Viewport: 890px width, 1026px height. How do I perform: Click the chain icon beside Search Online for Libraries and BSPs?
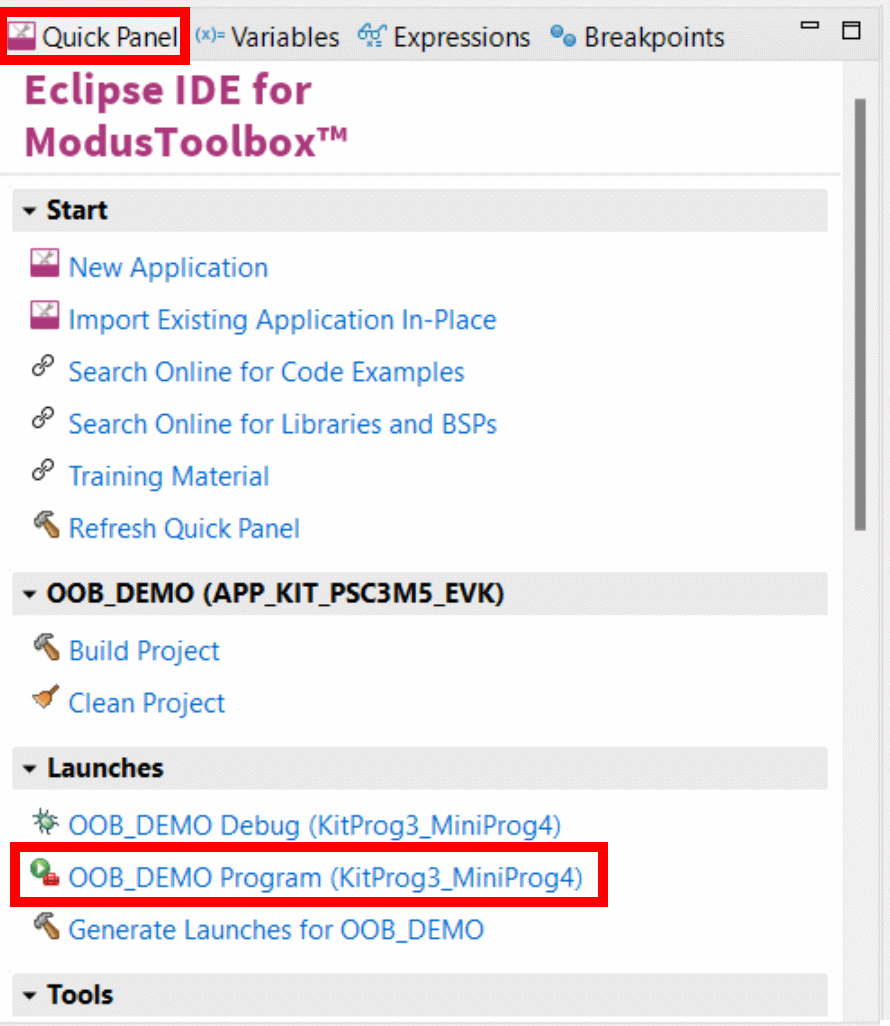(x=43, y=417)
